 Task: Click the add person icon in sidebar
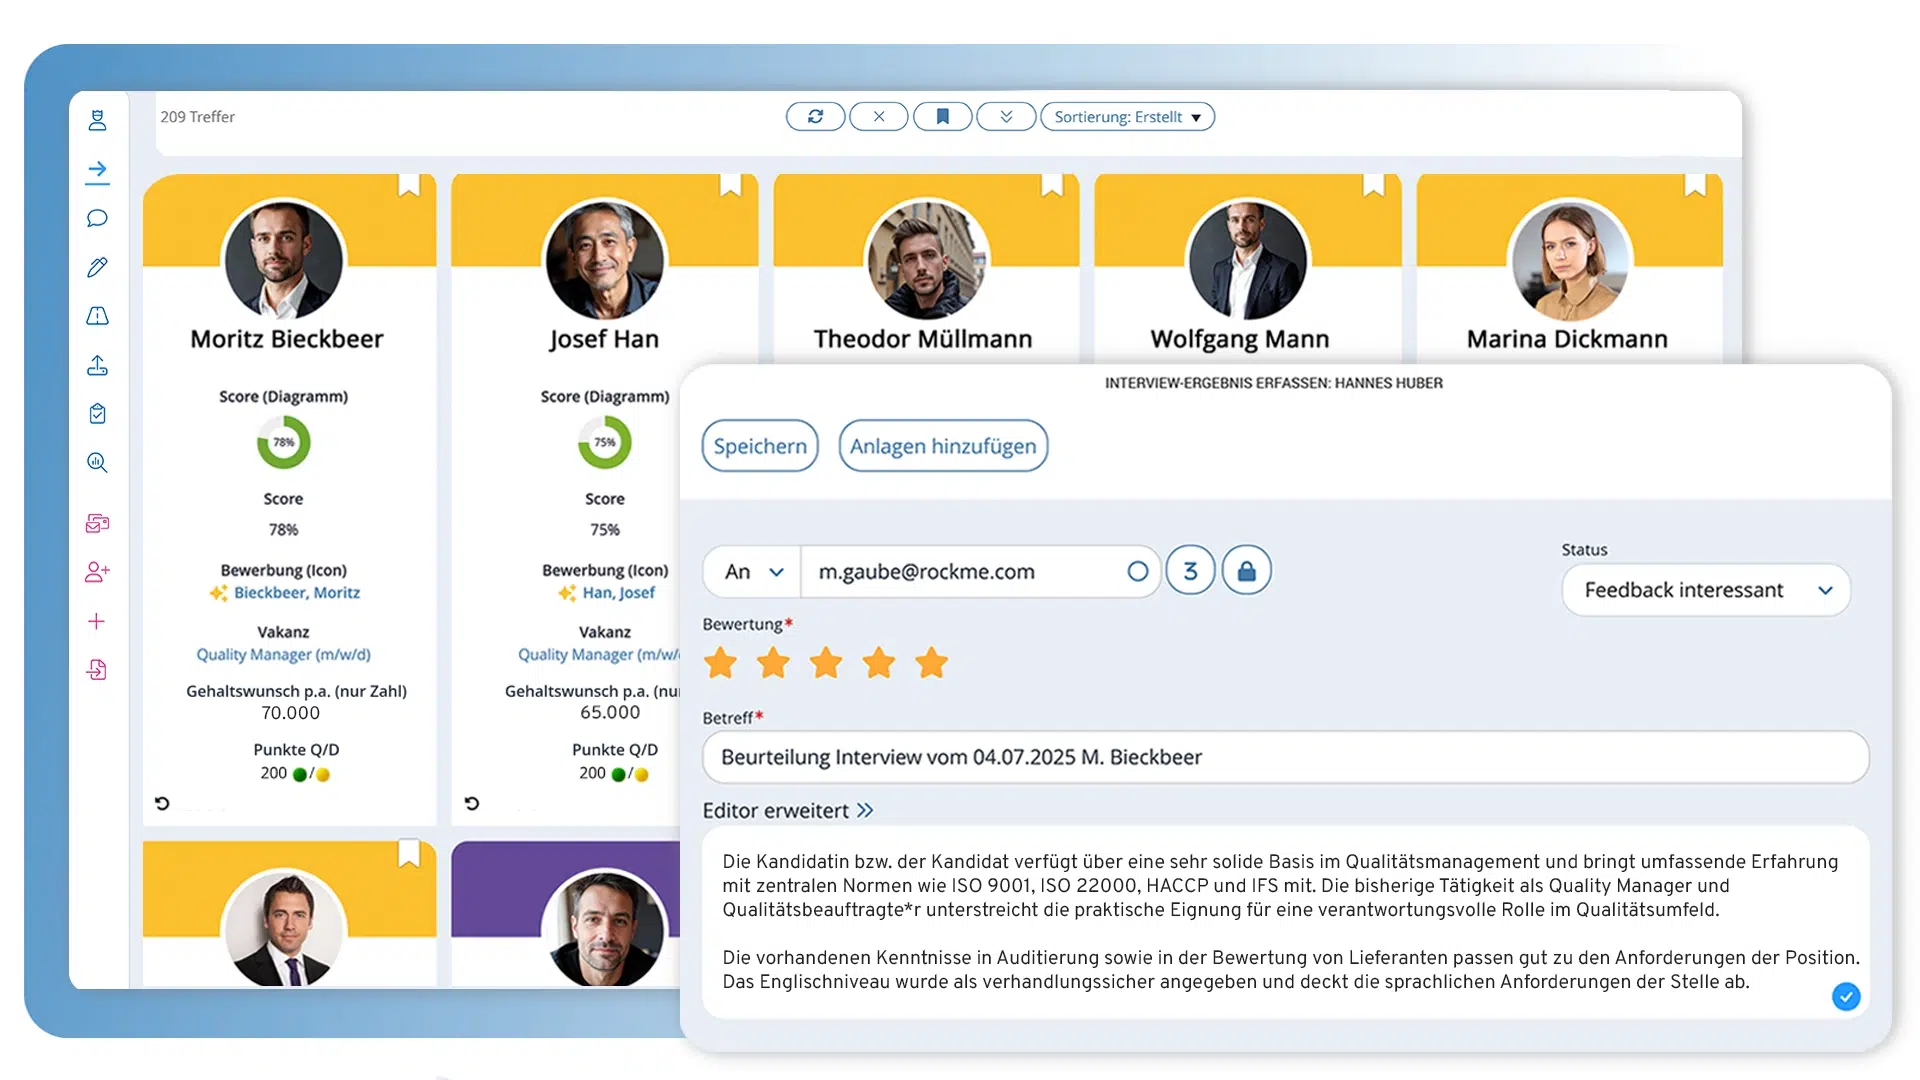coord(97,572)
